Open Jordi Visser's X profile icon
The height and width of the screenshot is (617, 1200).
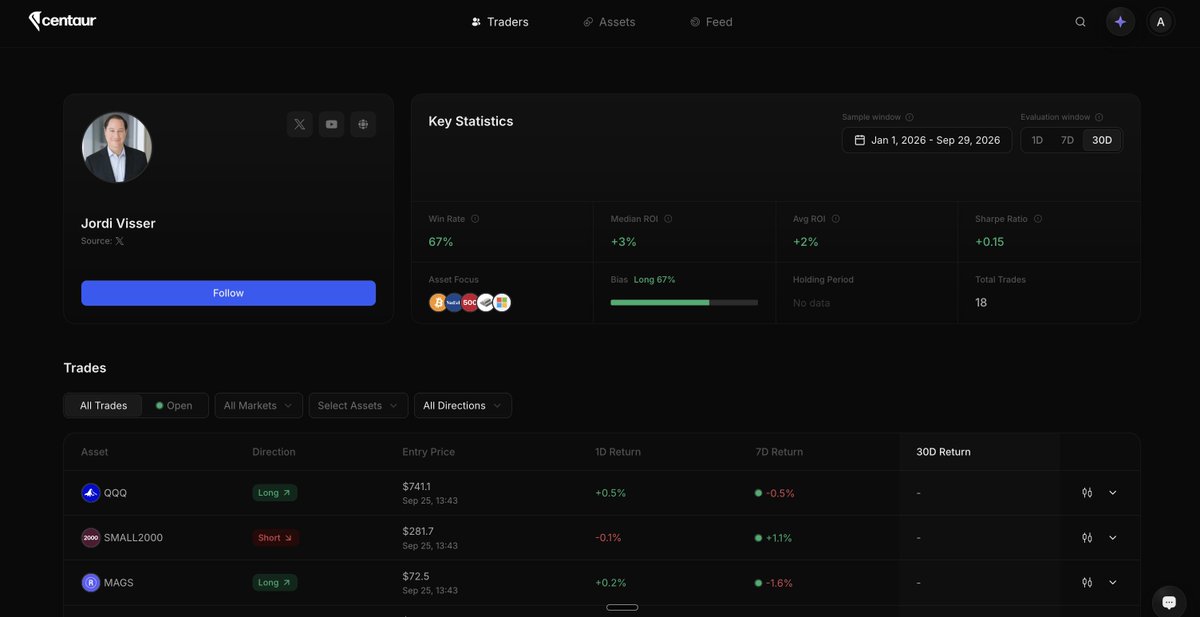[x=299, y=124]
